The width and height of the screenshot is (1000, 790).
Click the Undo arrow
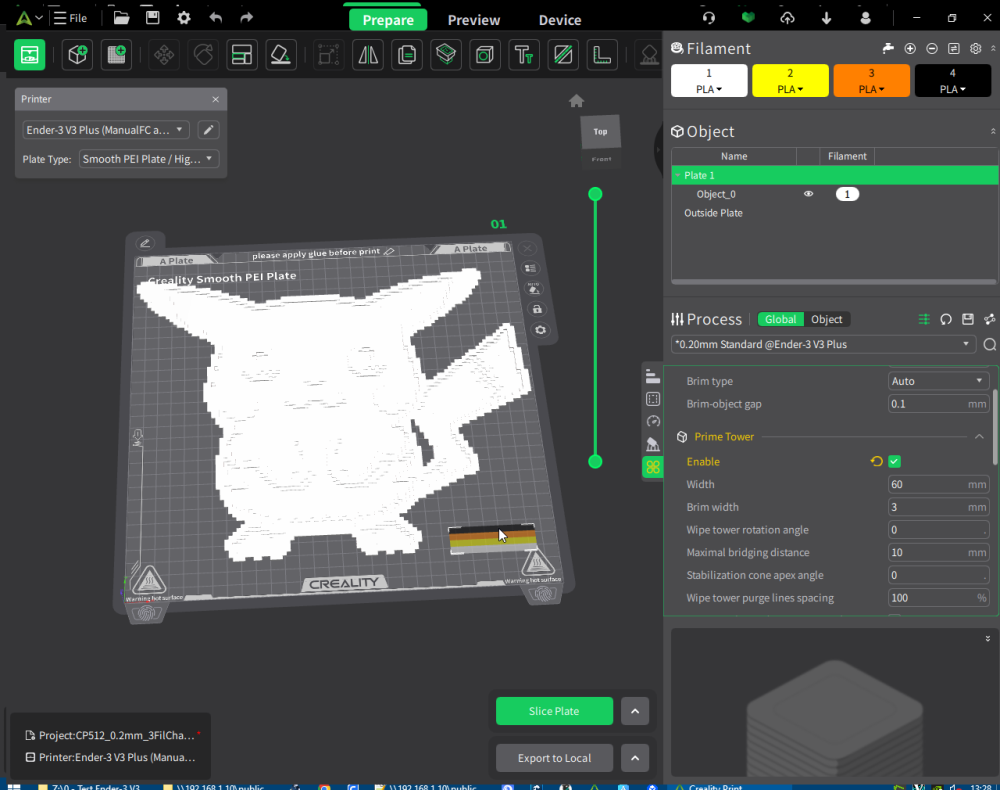(x=216, y=18)
